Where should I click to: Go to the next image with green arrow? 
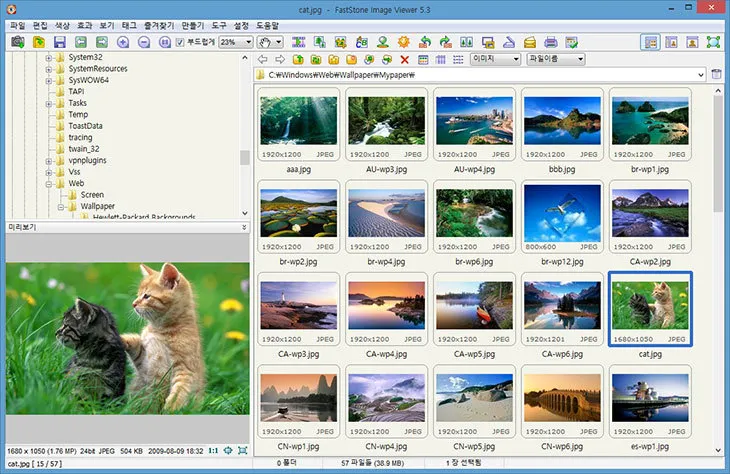(102, 42)
